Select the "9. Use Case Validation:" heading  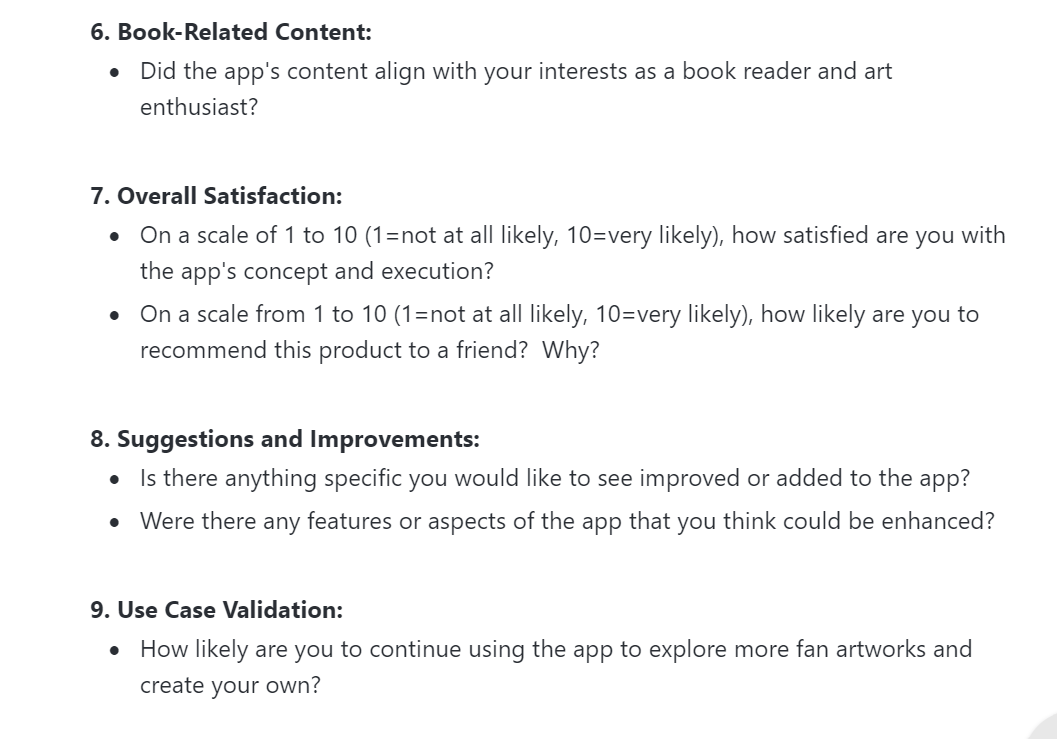[216, 610]
